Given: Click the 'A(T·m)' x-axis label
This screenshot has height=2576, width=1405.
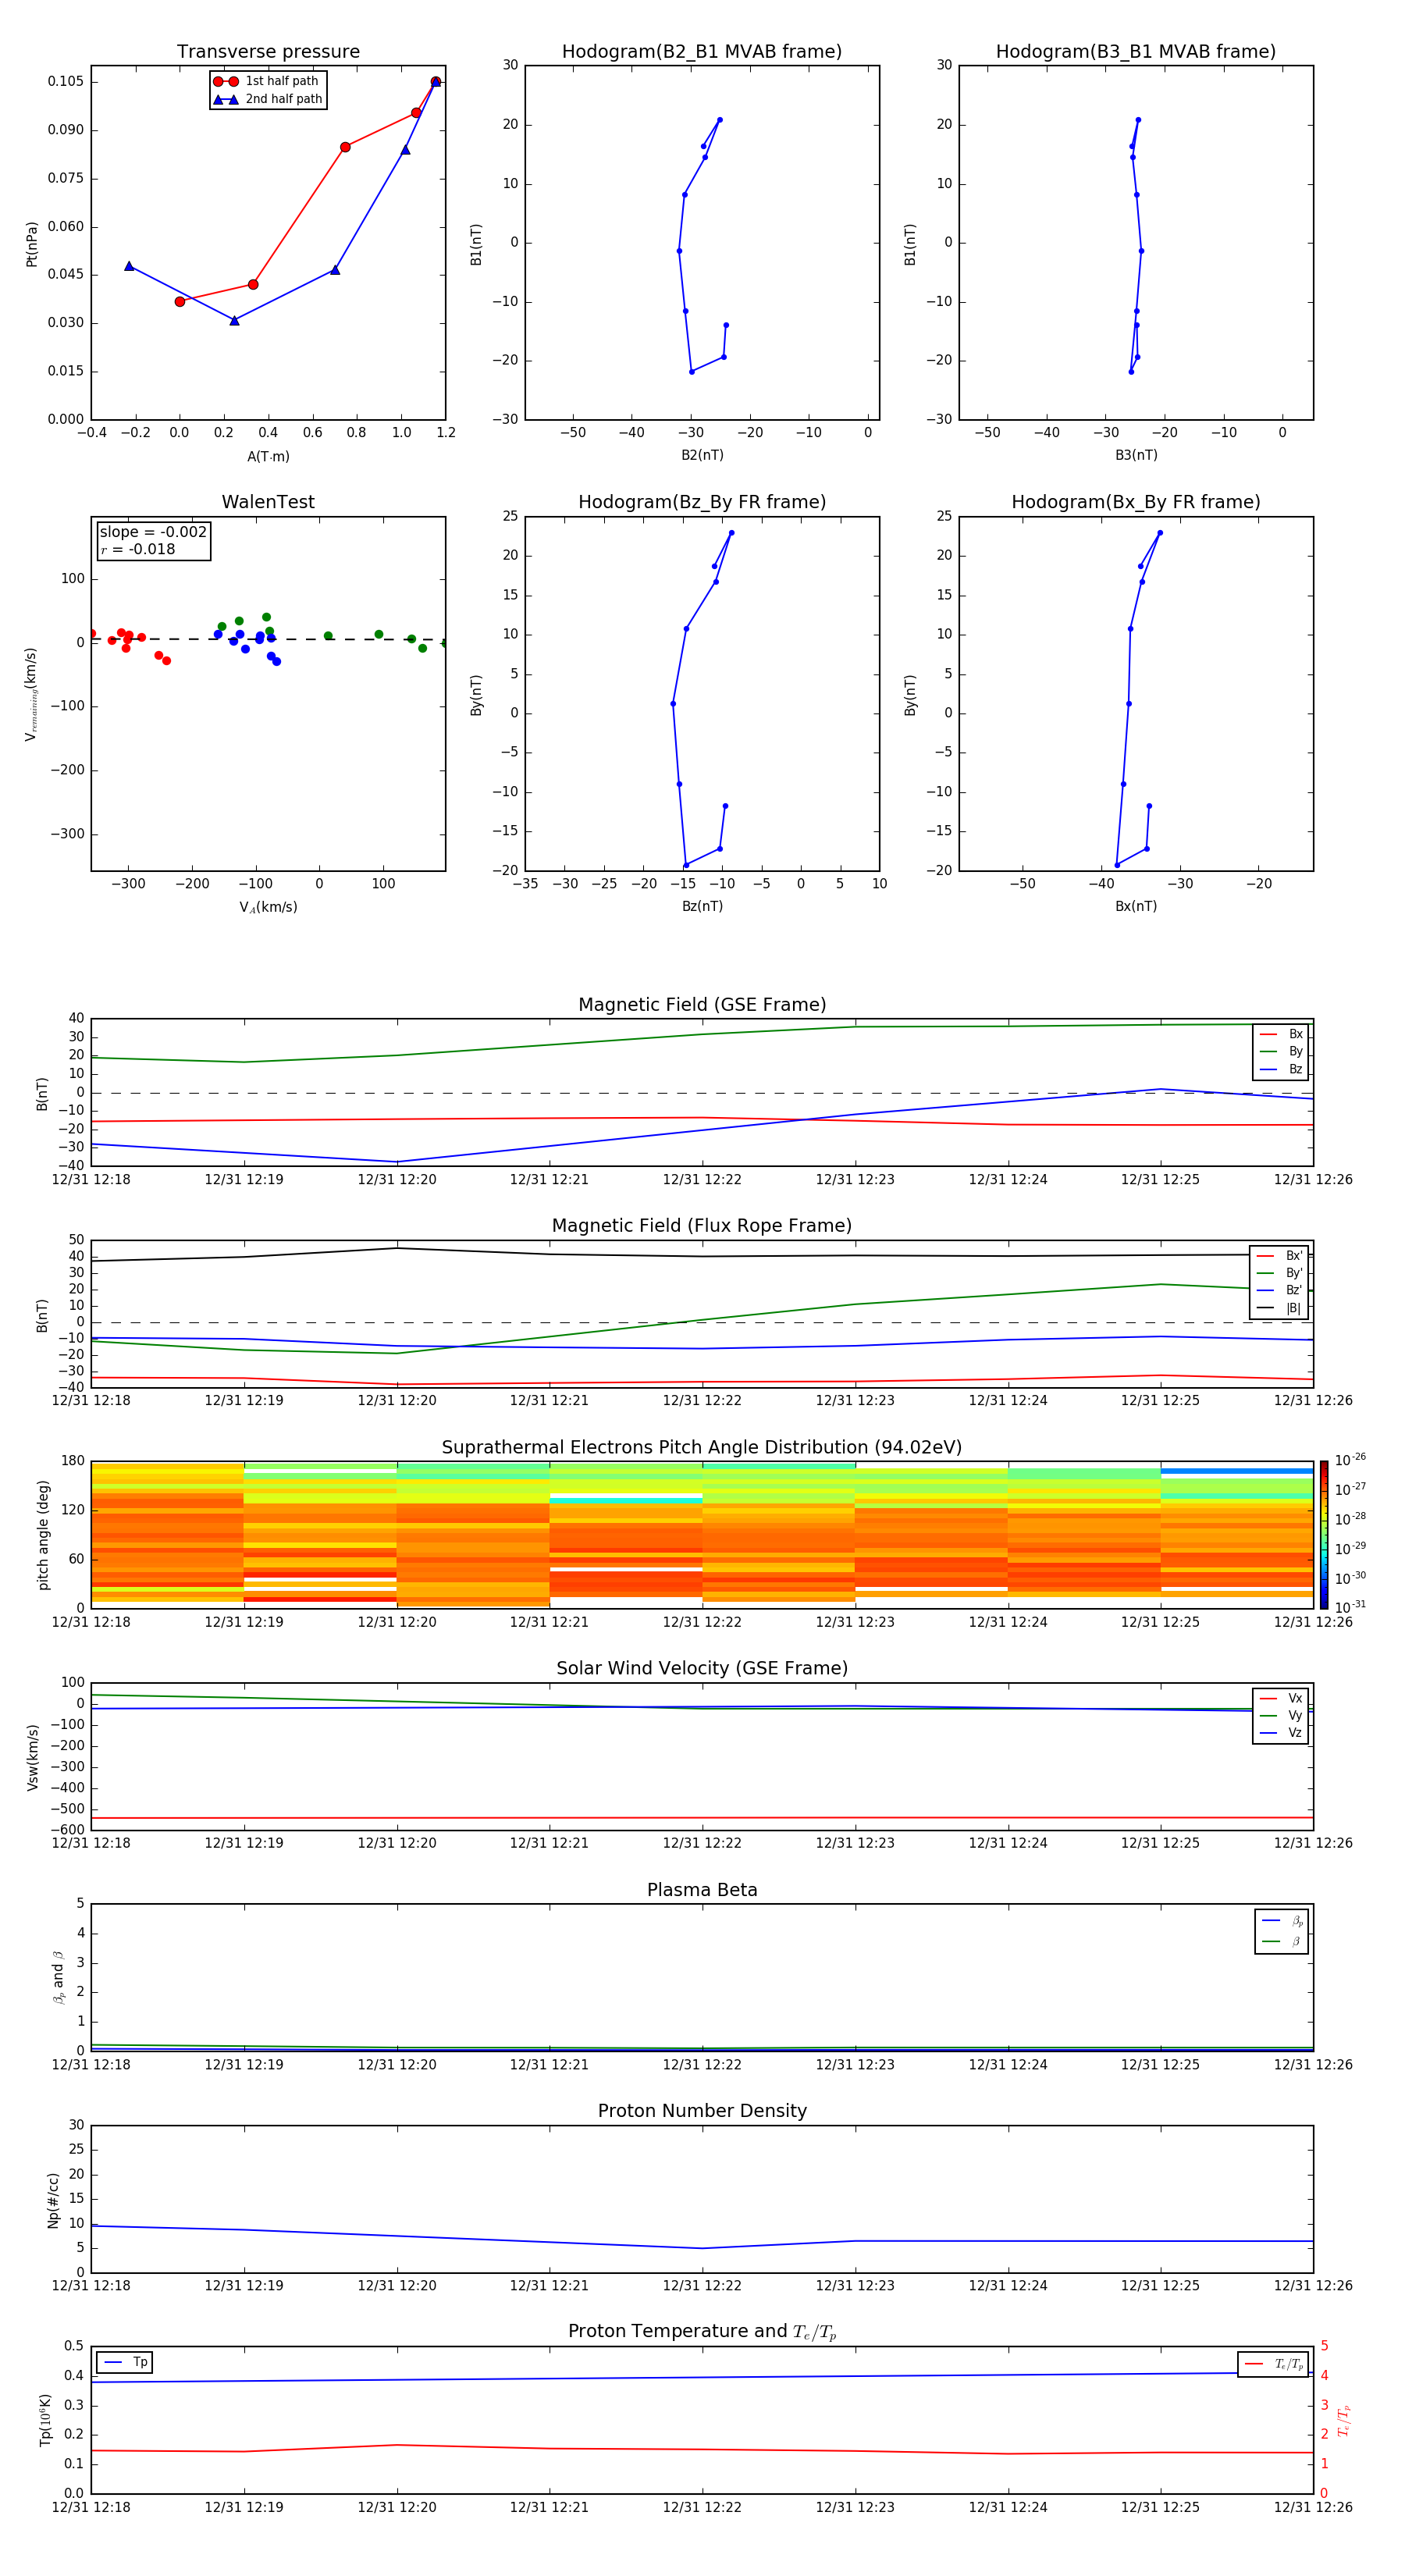Looking at the screenshot, I should tap(268, 457).
